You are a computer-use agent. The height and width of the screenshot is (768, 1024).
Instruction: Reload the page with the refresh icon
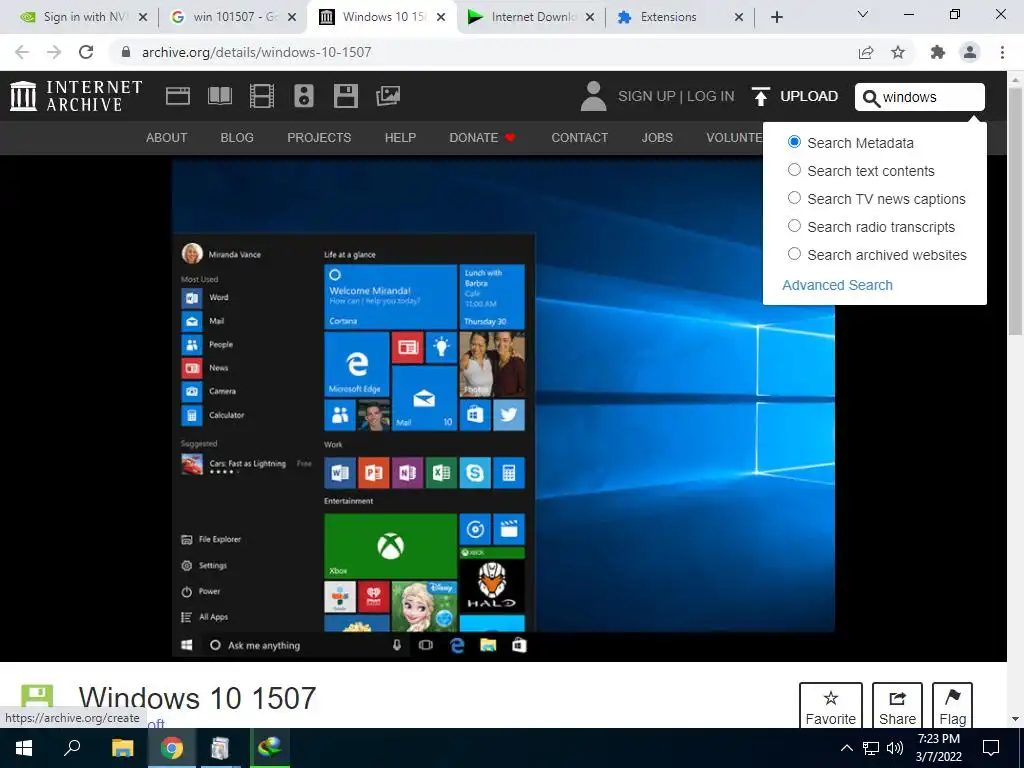pyautogui.click(x=86, y=52)
